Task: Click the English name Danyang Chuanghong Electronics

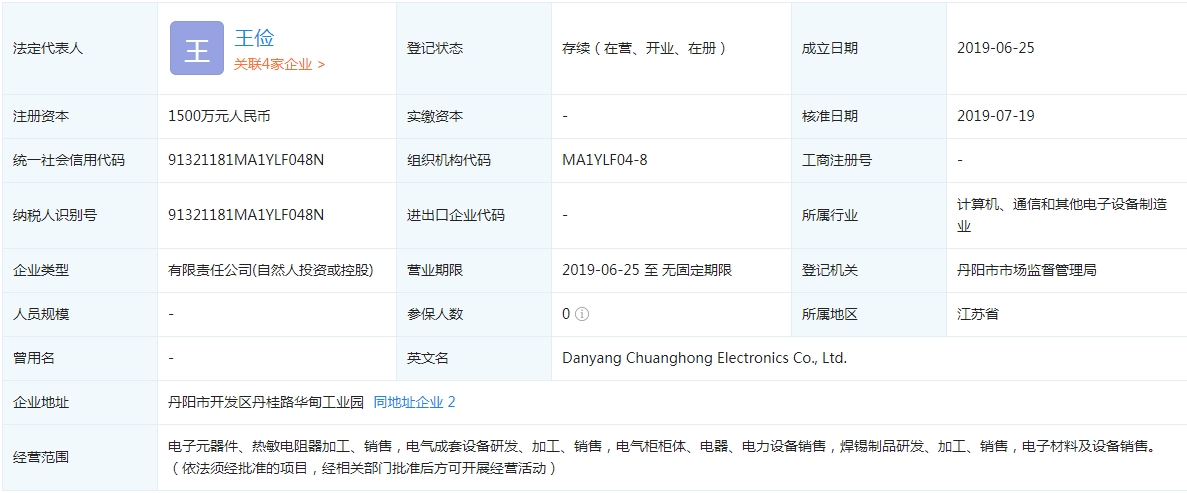Action: coord(704,358)
